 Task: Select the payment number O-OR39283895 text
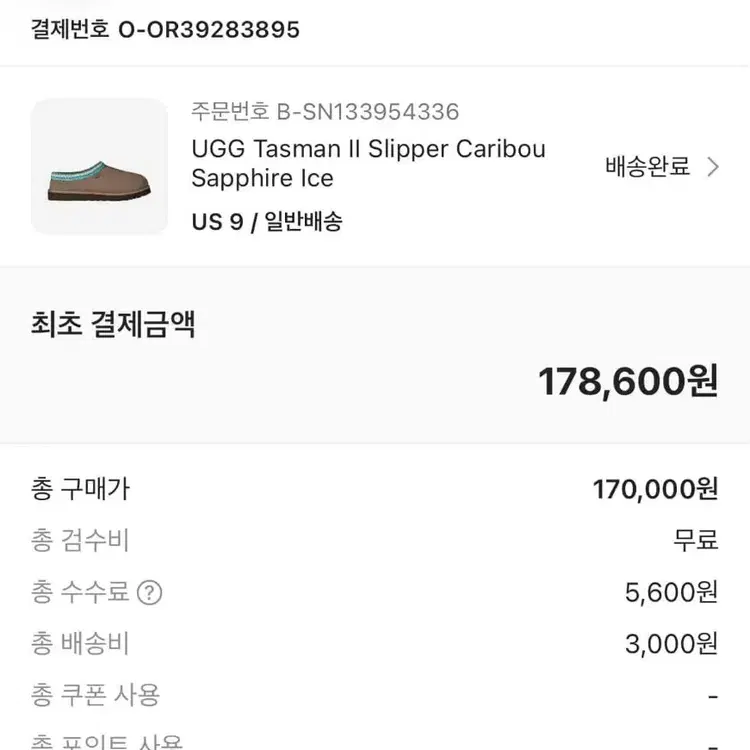(165, 29)
